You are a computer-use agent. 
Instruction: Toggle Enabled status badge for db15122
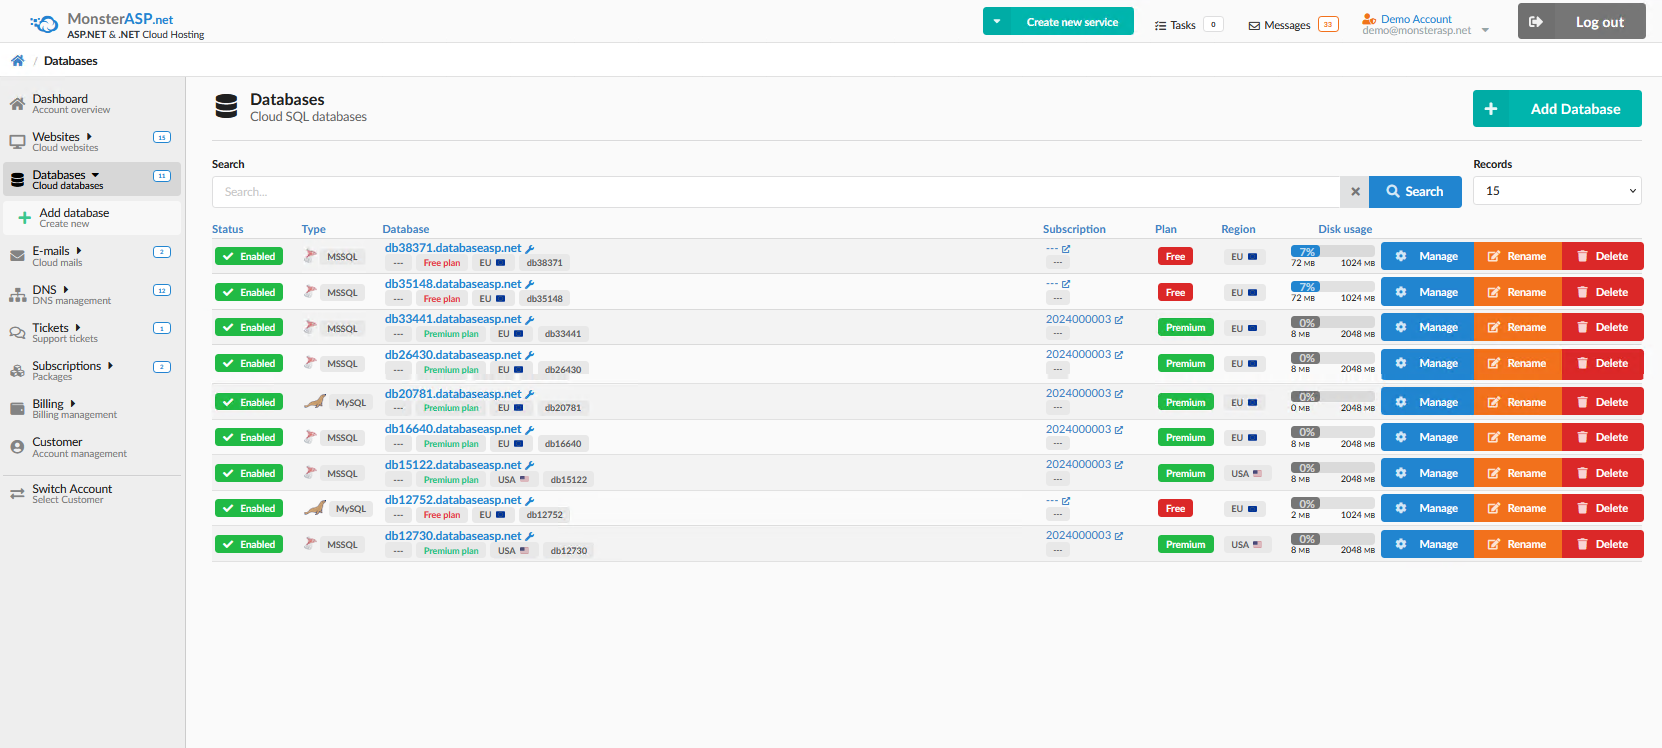pos(249,474)
